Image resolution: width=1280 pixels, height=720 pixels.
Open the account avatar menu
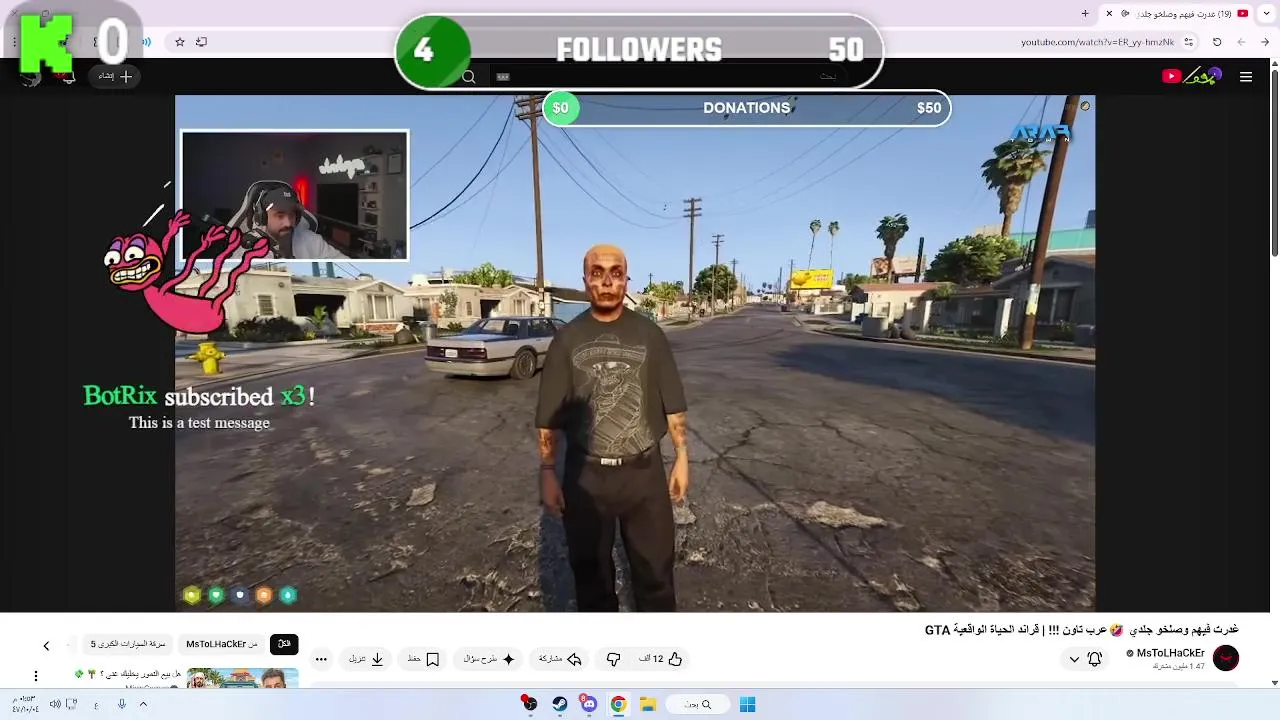(32, 77)
